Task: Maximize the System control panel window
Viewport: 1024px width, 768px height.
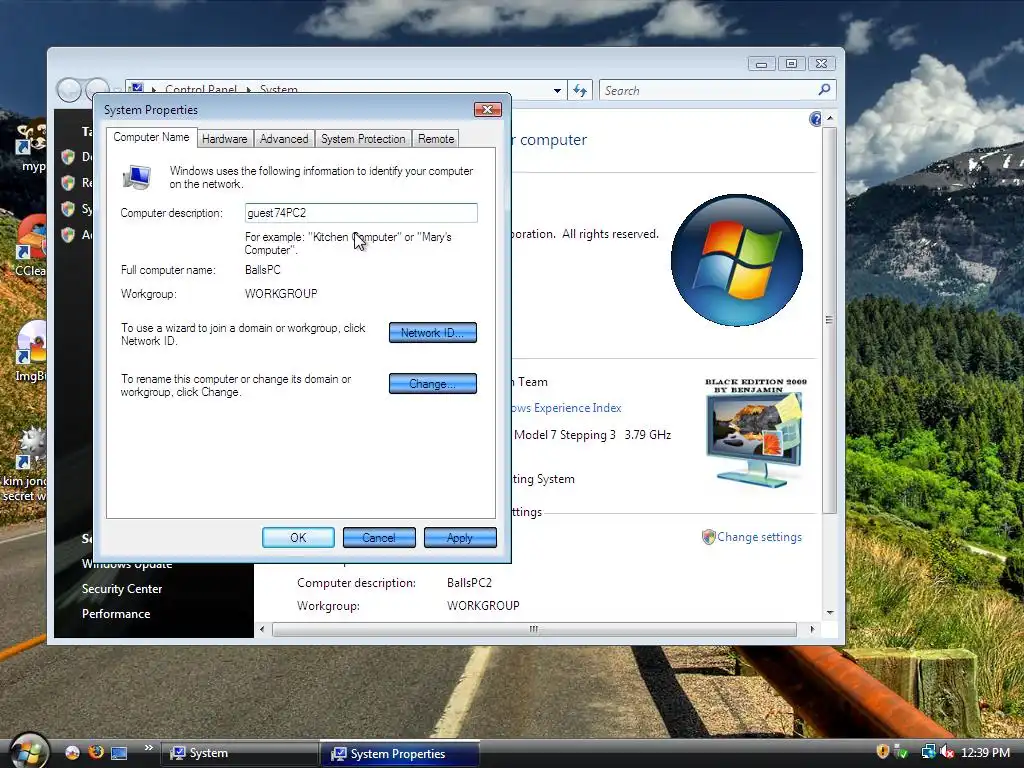Action: [x=792, y=63]
